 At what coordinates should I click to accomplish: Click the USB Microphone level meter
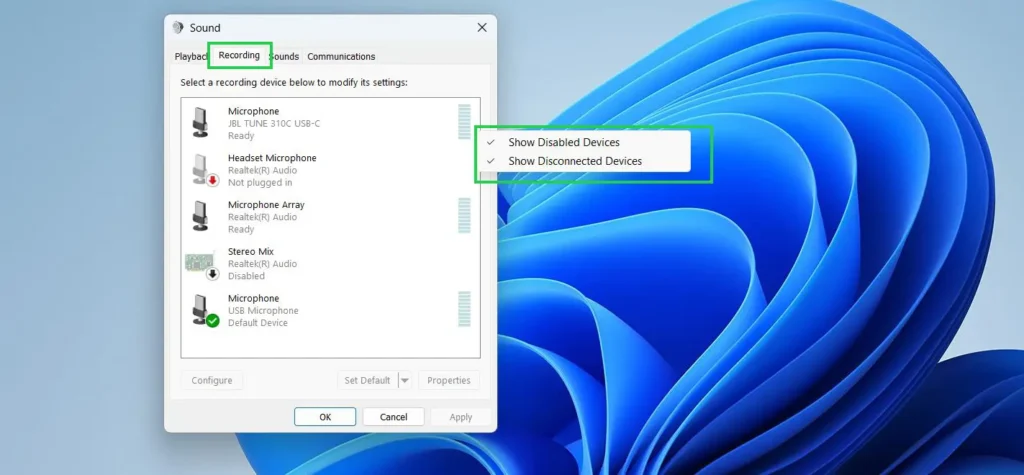tap(464, 309)
